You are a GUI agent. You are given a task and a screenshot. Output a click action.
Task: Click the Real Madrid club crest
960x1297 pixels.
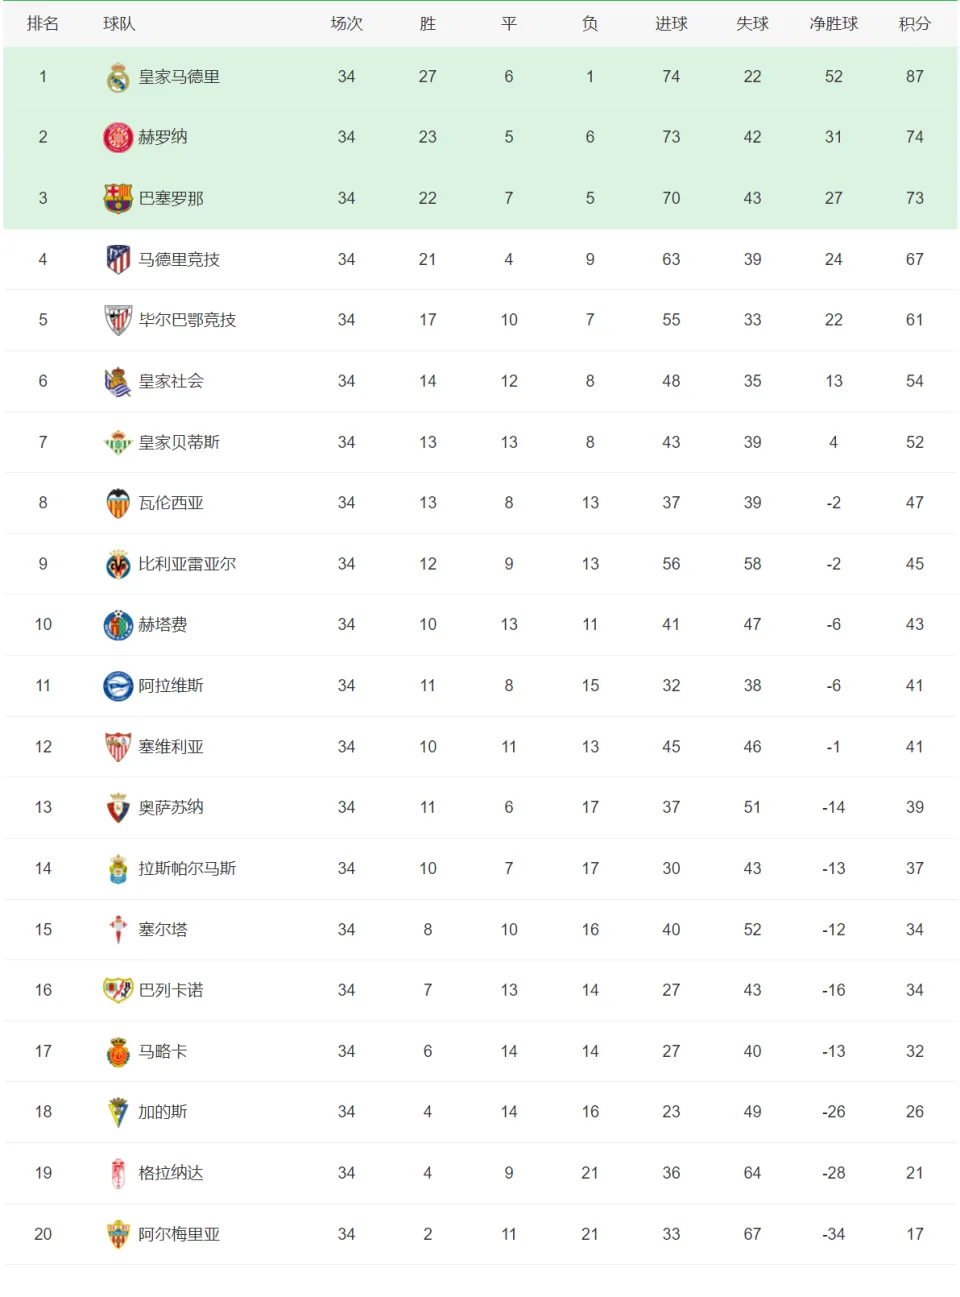coord(118,77)
